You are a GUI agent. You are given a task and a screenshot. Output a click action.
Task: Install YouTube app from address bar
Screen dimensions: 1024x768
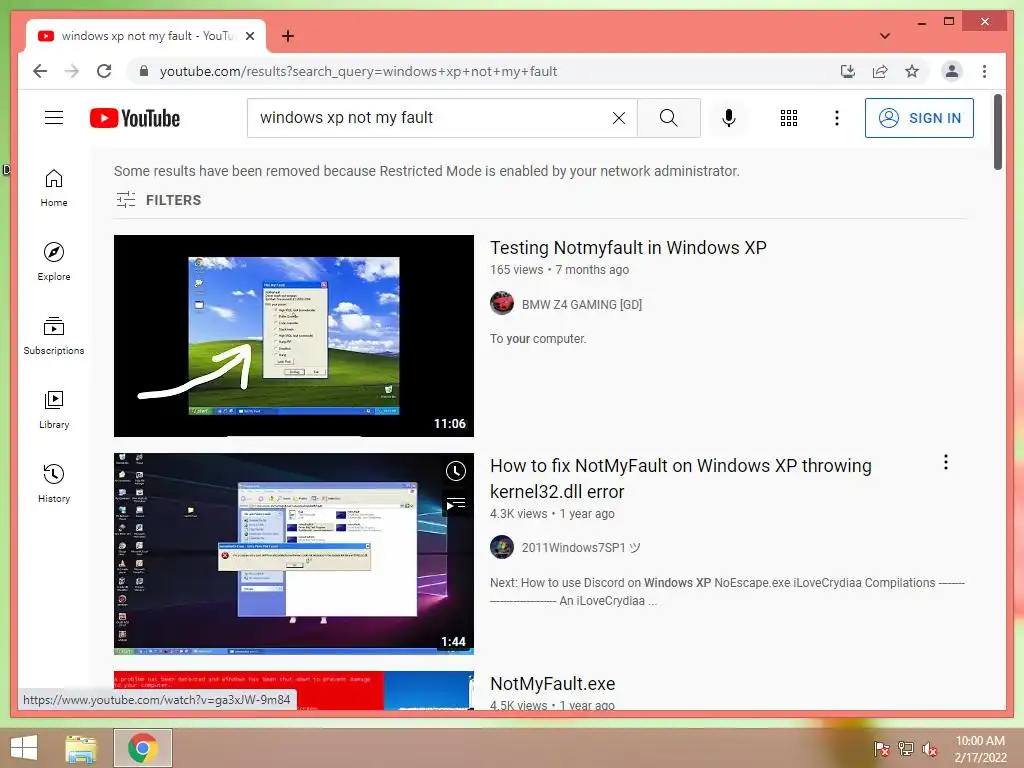pos(848,71)
